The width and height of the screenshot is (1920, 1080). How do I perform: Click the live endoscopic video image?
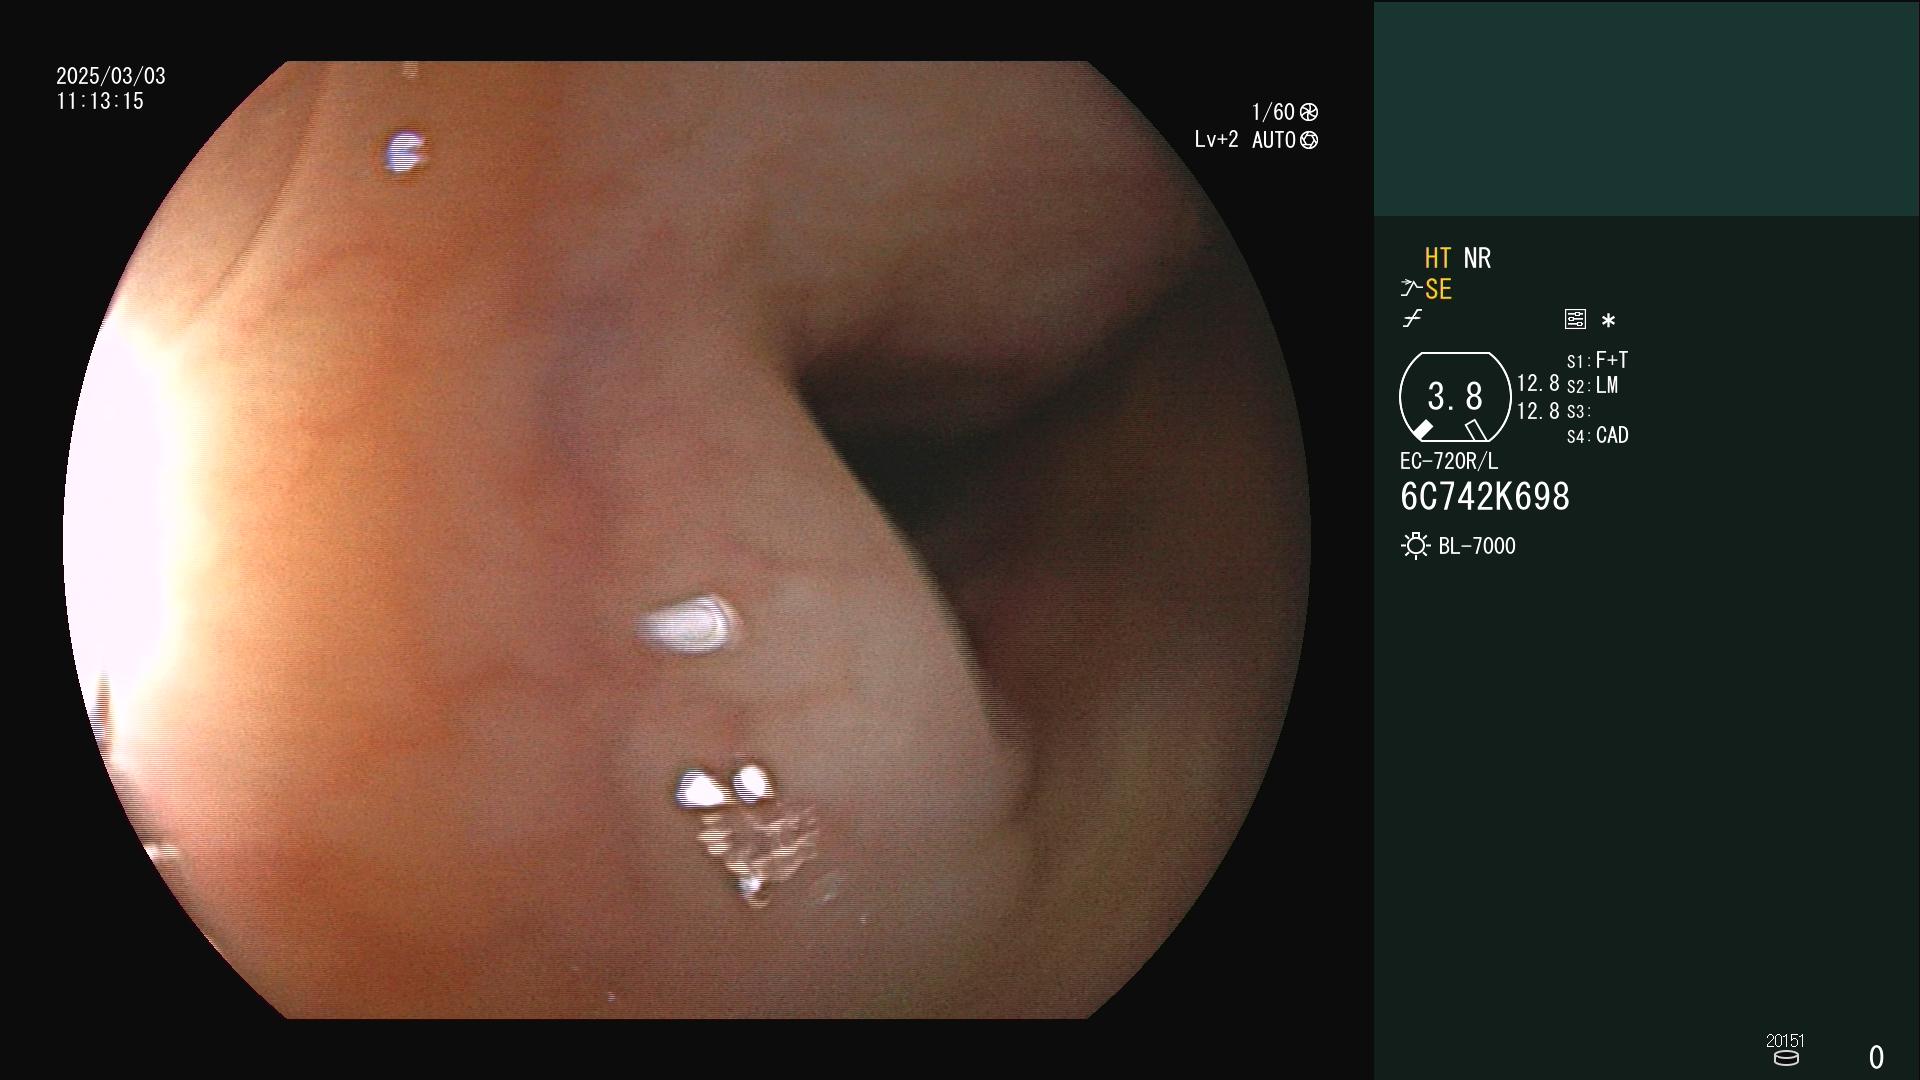pos(686,540)
